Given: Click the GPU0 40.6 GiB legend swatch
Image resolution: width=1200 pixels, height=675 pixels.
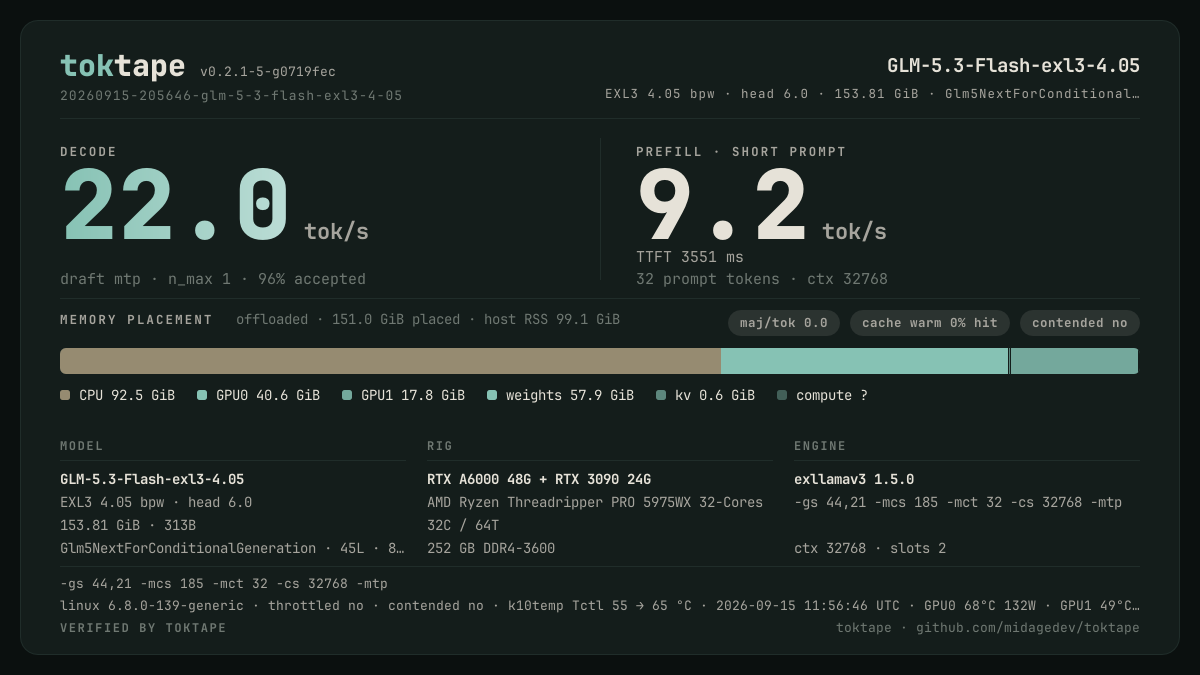Looking at the screenshot, I should coord(202,395).
